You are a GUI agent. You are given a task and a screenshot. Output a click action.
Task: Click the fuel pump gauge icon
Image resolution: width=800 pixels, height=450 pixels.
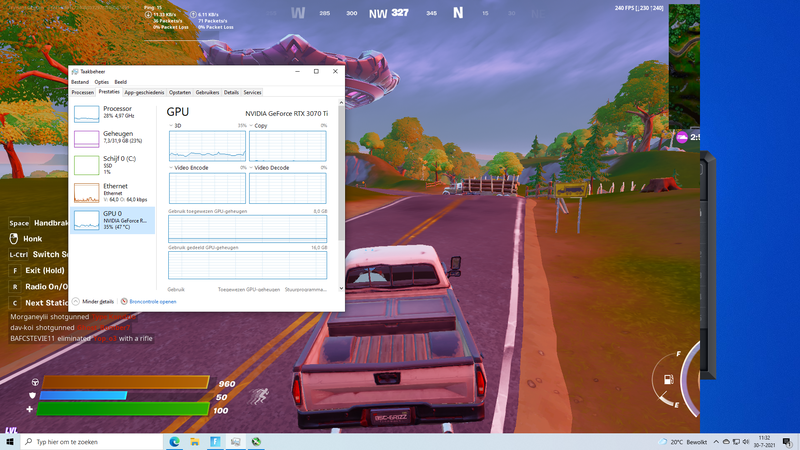[668, 379]
